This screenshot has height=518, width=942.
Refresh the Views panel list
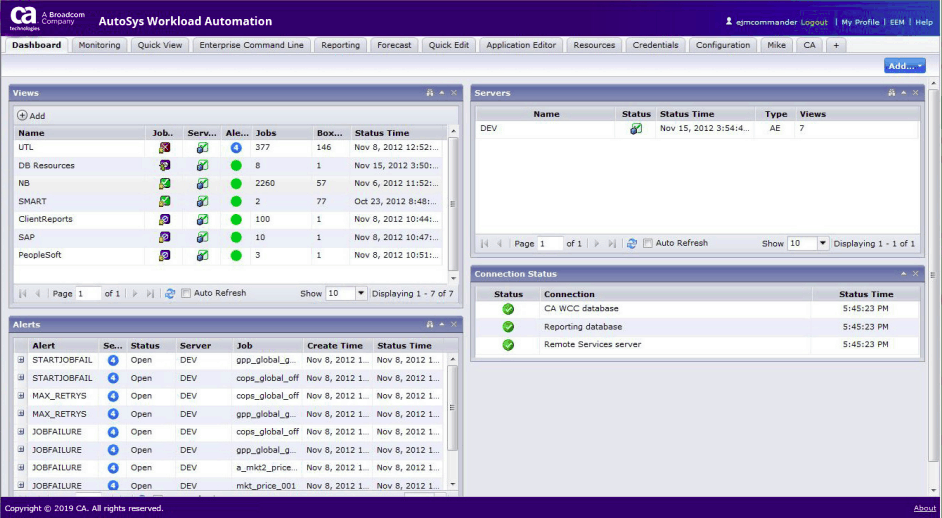click(x=170, y=293)
